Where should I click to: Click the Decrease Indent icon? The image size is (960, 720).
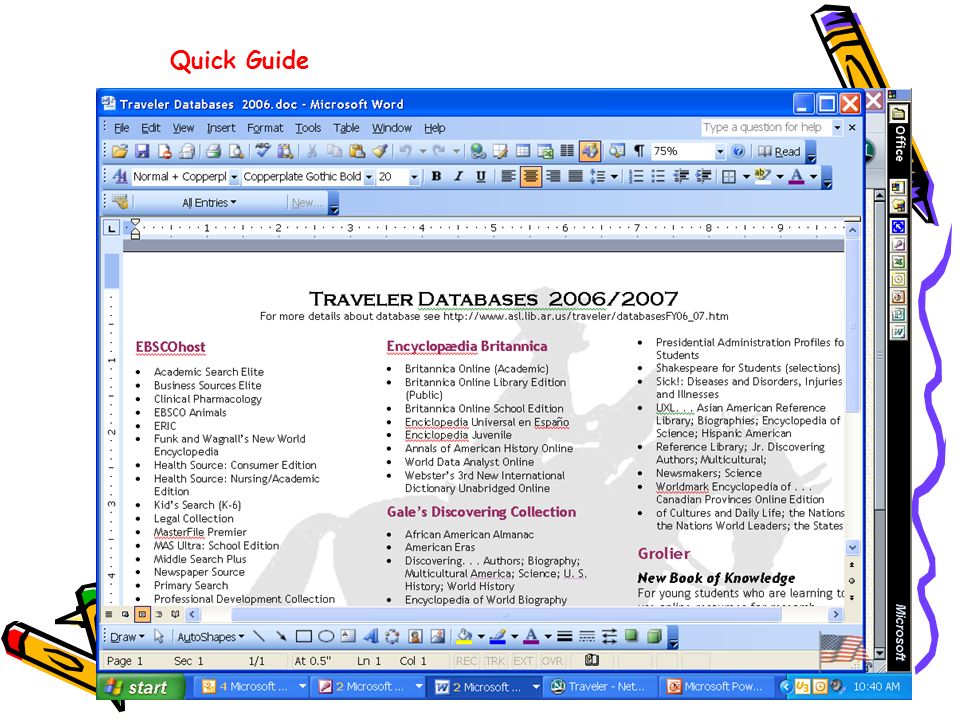pos(681,177)
